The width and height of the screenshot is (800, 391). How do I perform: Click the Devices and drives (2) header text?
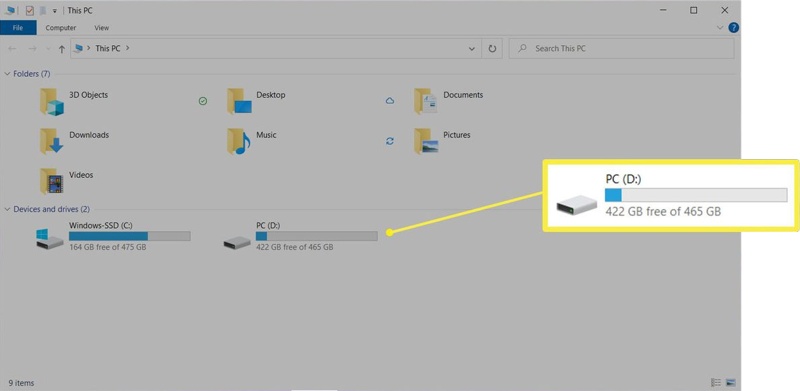52,209
